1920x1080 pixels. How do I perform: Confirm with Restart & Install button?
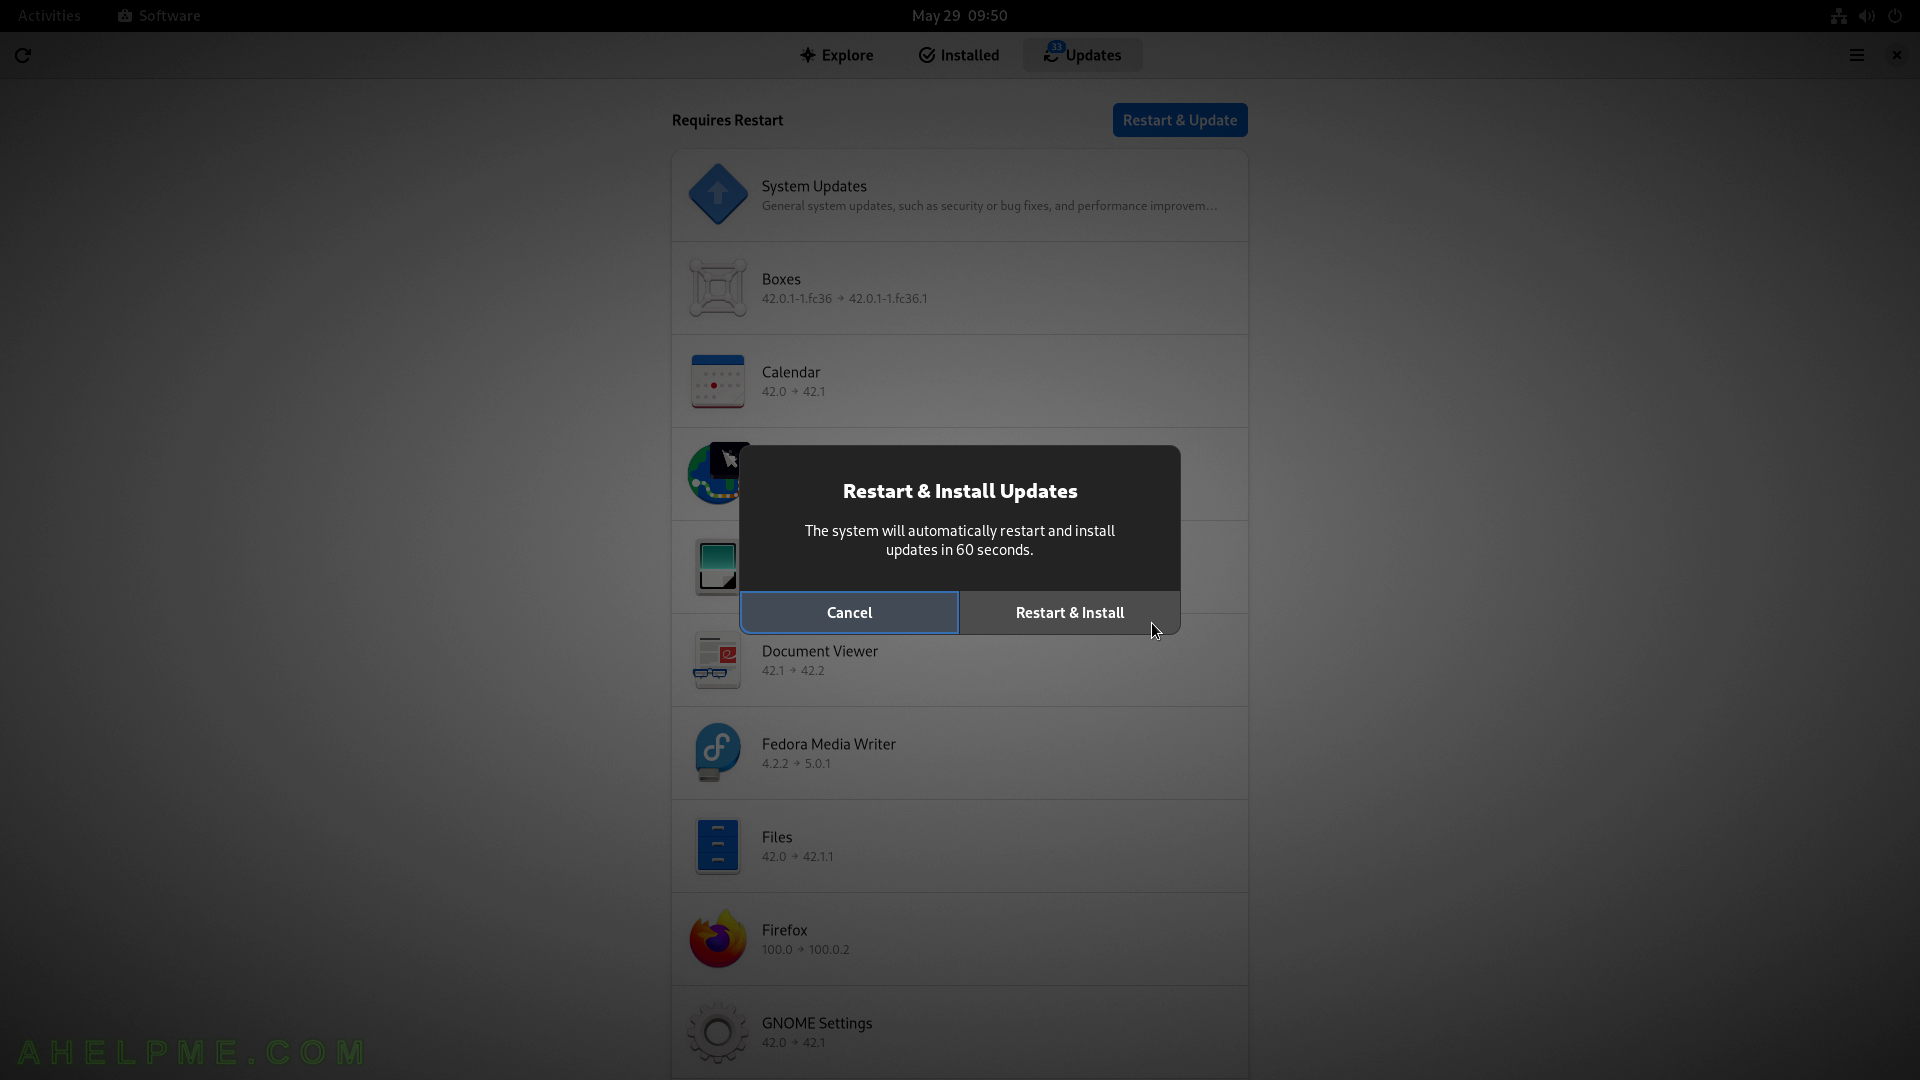pos(1070,613)
